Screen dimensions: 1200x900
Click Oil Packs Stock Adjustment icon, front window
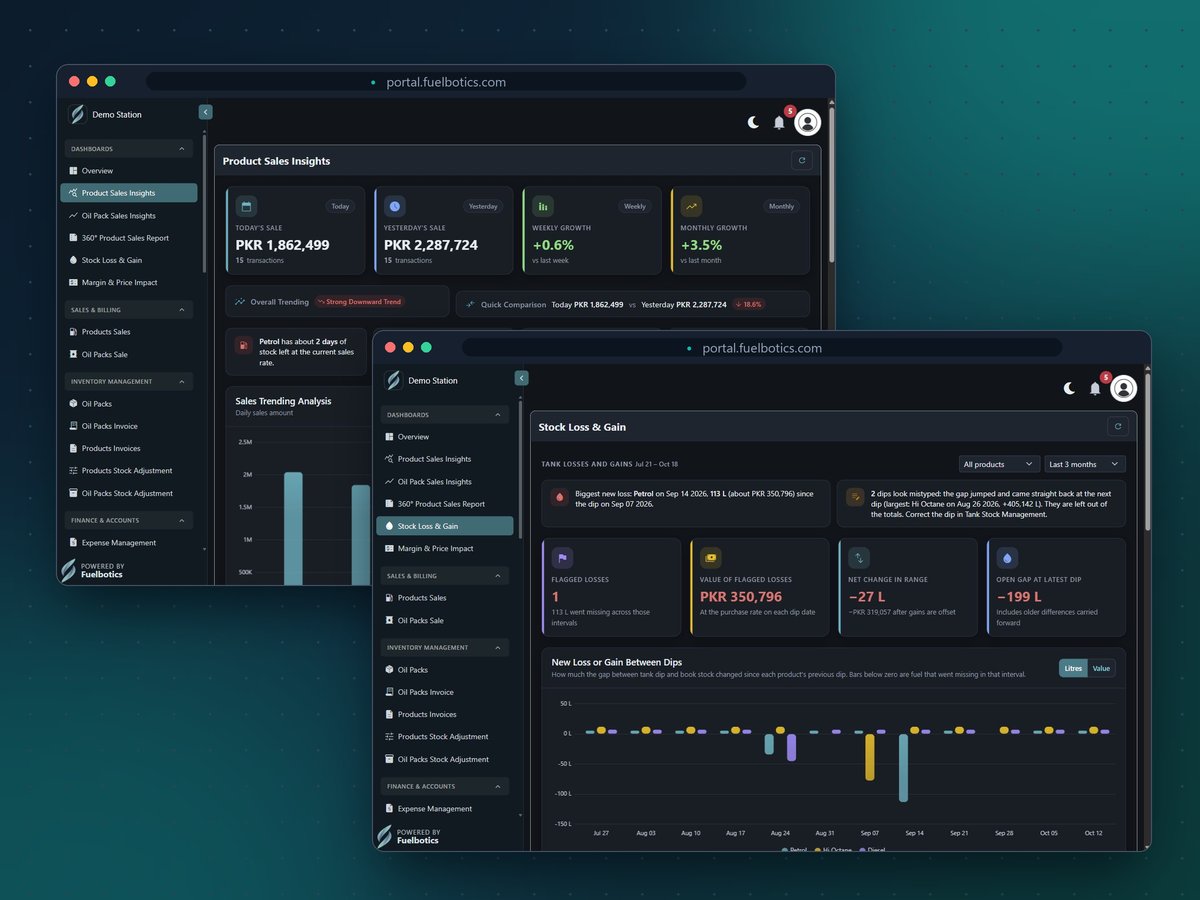coord(389,759)
